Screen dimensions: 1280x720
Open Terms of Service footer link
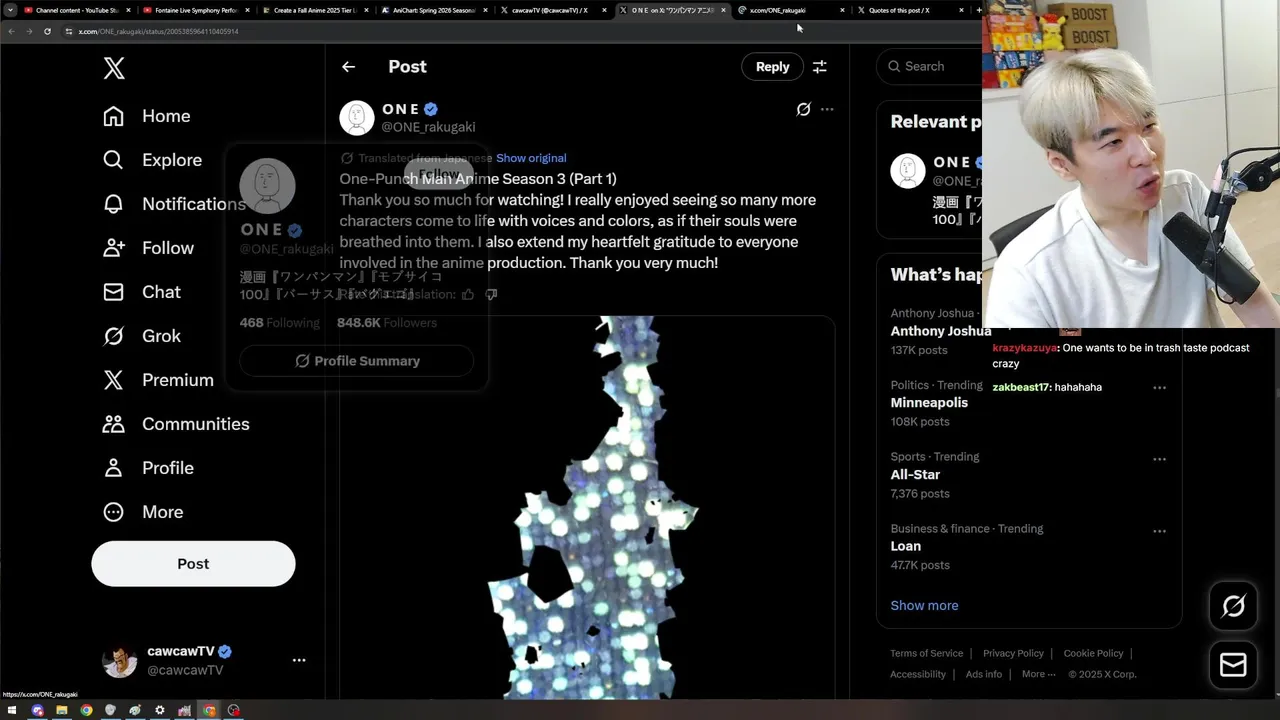click(927, 653)
